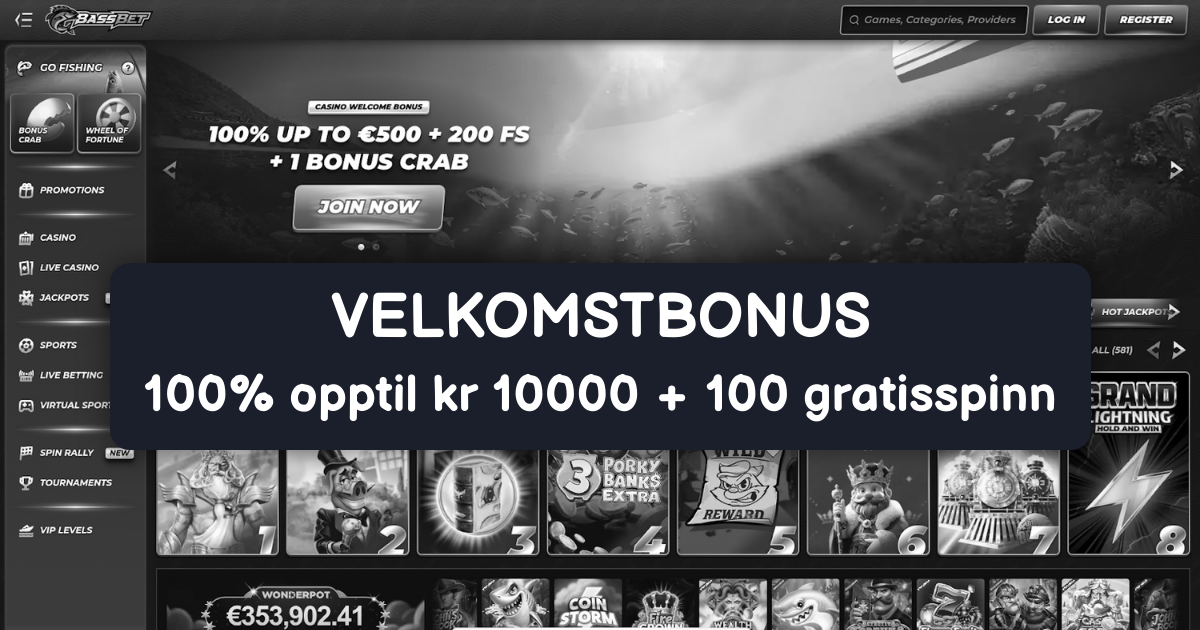
Task: Show the previous banner slide with the left arrow
Action: click(x=169, y=171)
